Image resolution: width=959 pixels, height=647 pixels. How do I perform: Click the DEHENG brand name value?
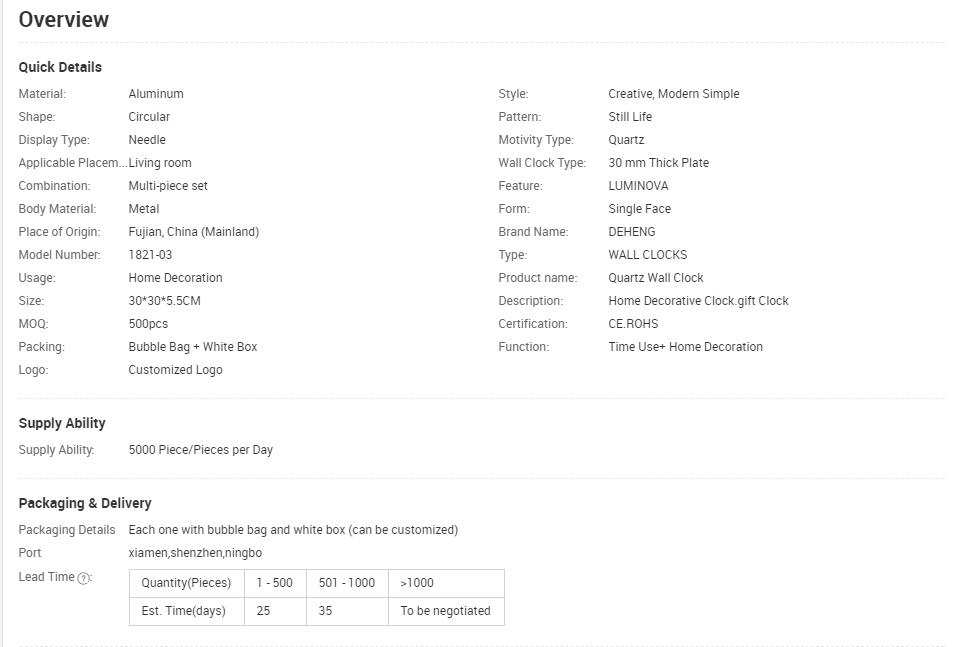[632, 232]
